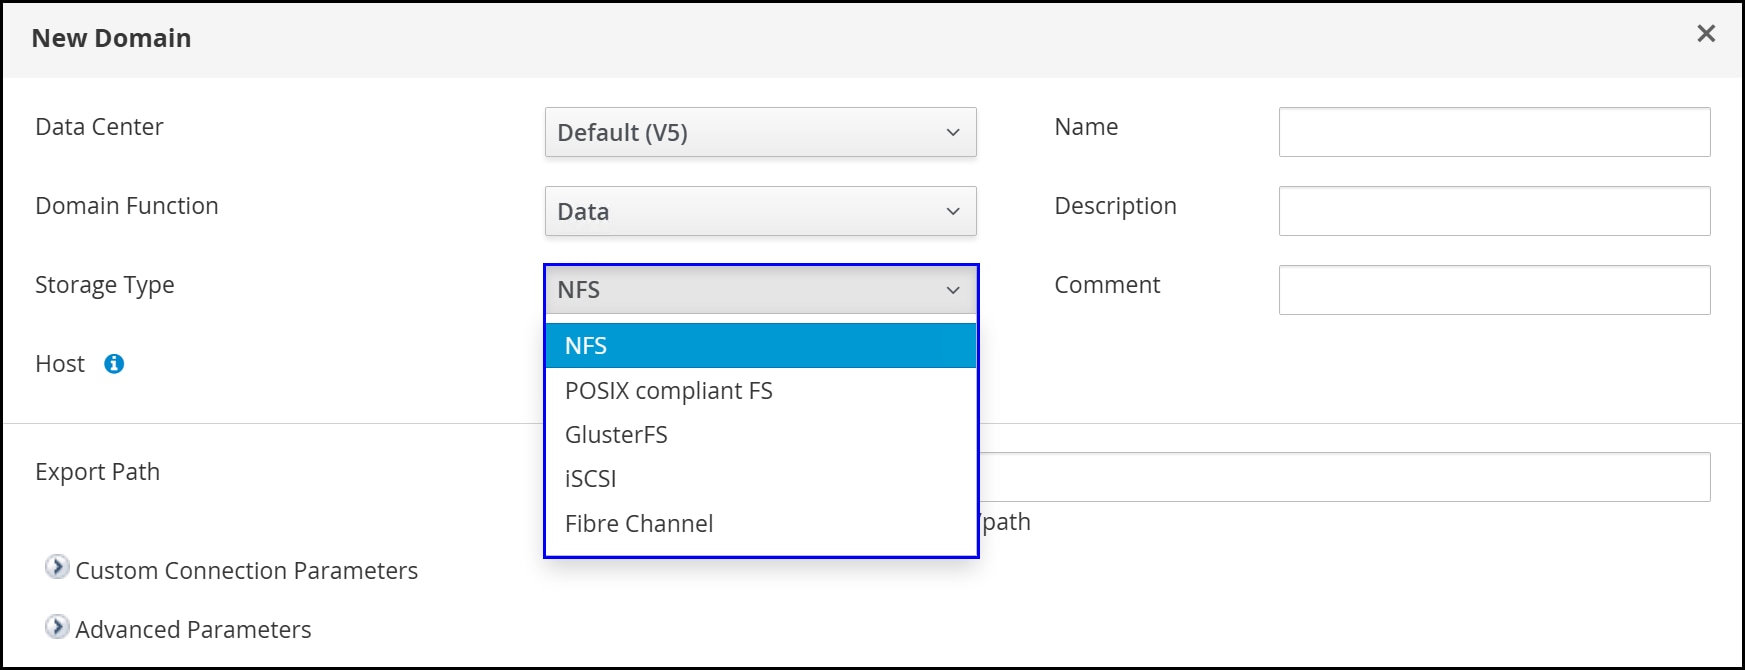
Task: Click the Storage Type label
Action: coord(105,285)
